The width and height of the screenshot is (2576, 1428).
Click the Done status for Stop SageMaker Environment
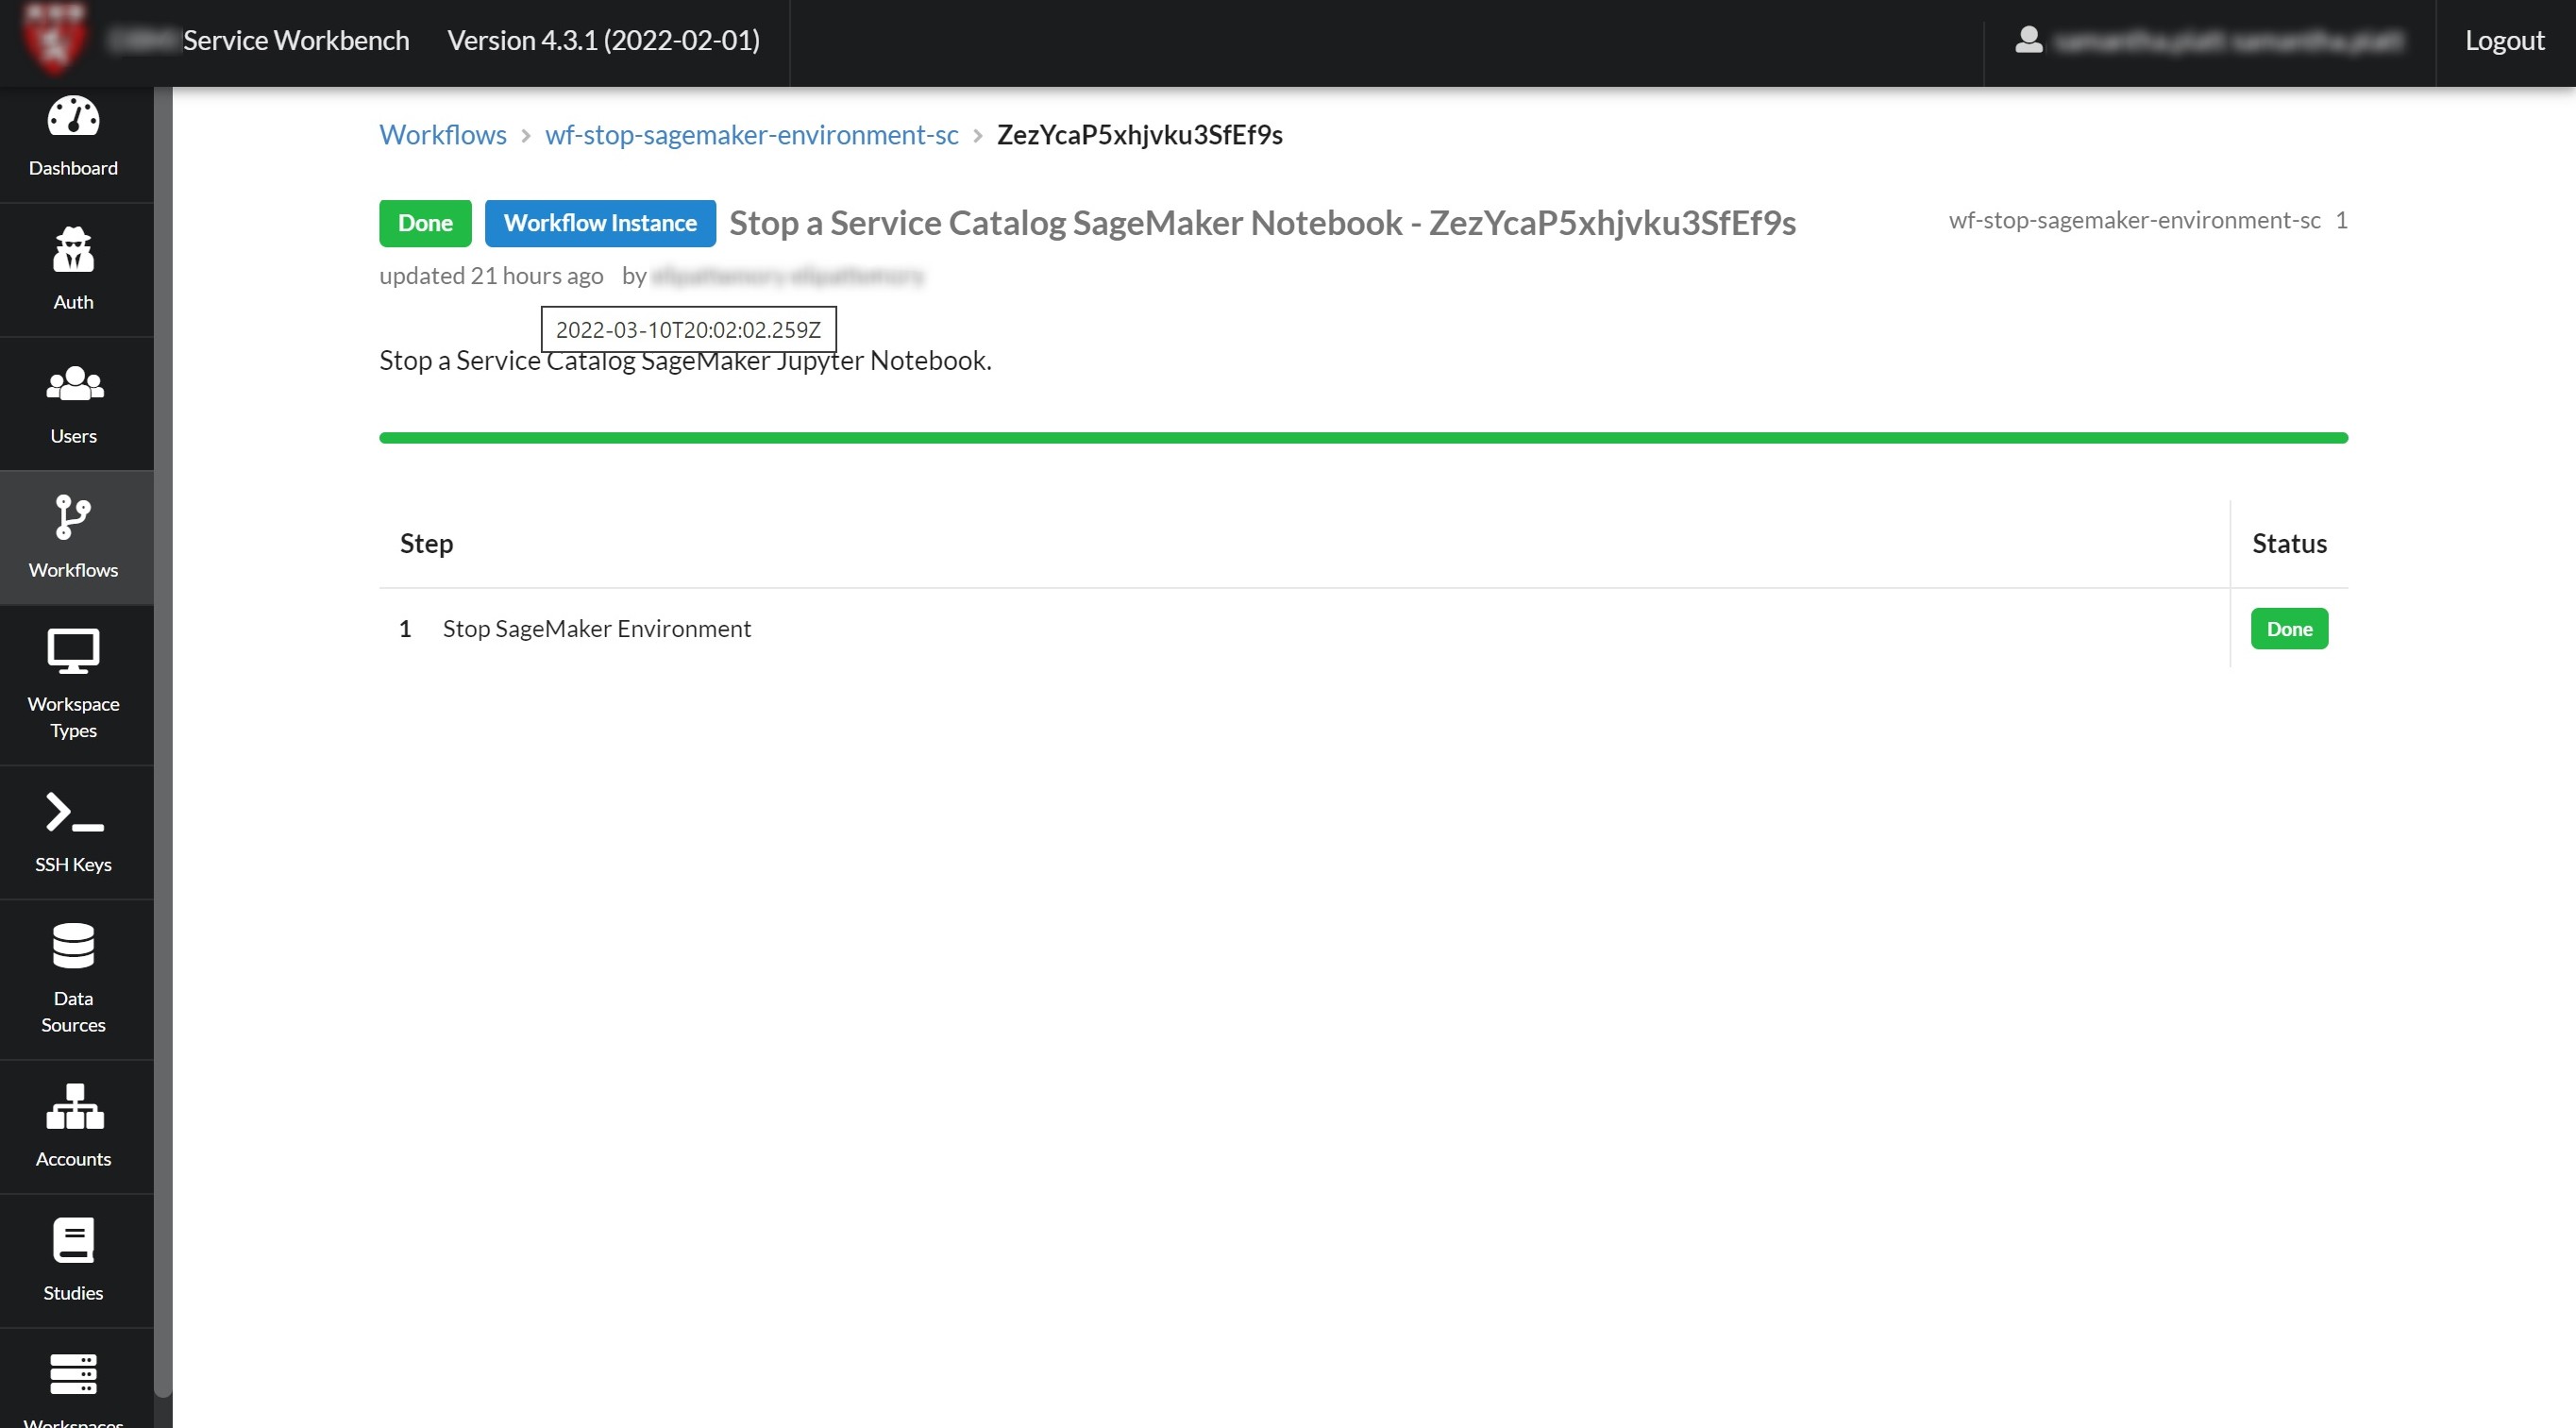pyautogui.click(x=2289, y=628)
